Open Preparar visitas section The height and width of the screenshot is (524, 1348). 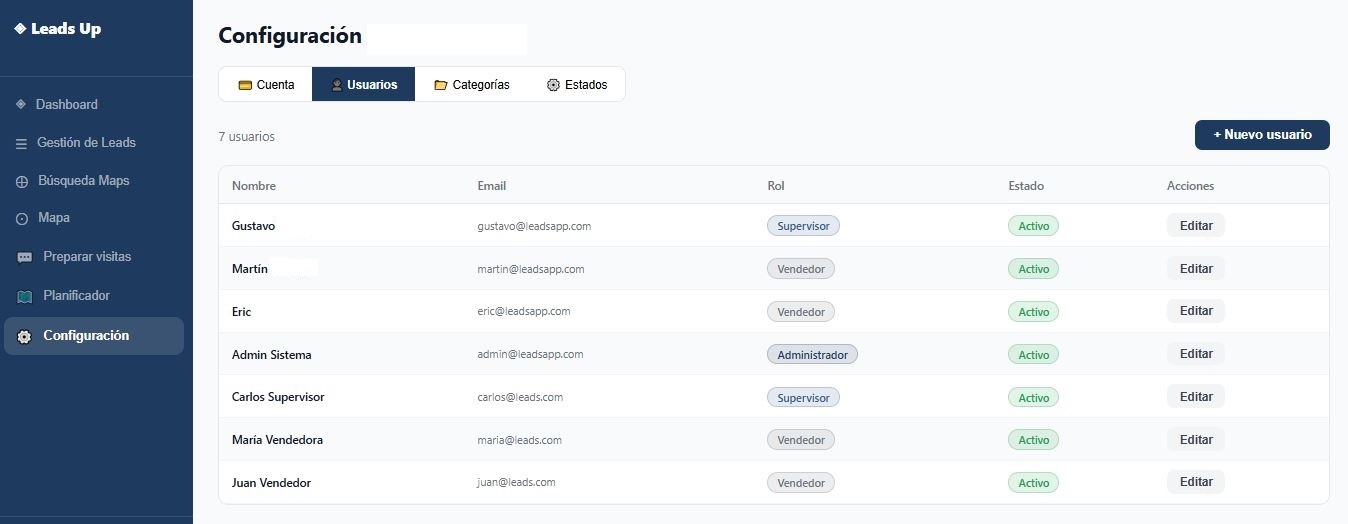pos(92,257)
